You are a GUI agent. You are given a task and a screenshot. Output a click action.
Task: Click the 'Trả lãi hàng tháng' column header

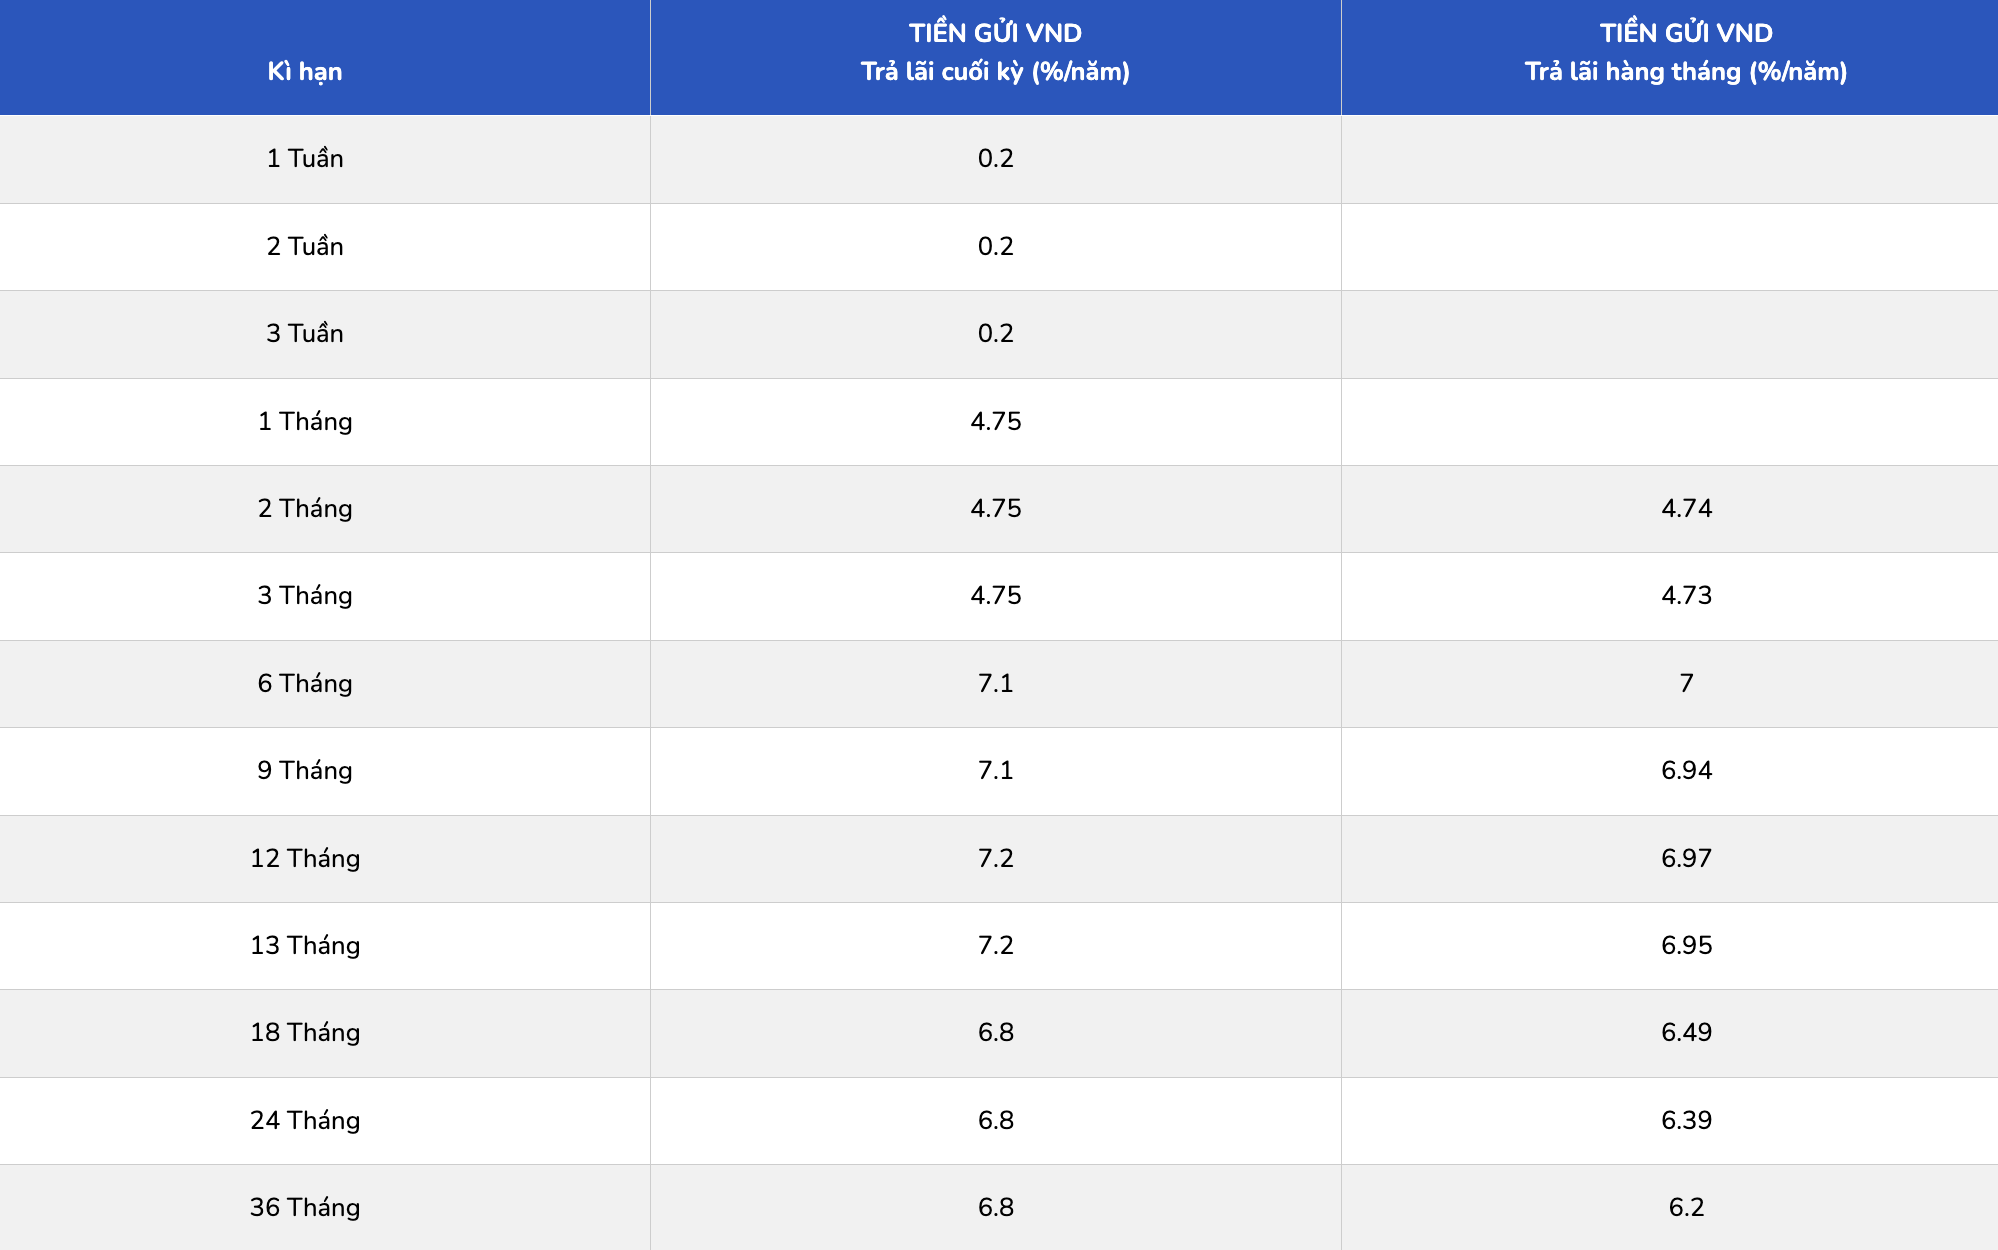point(1686,53)
